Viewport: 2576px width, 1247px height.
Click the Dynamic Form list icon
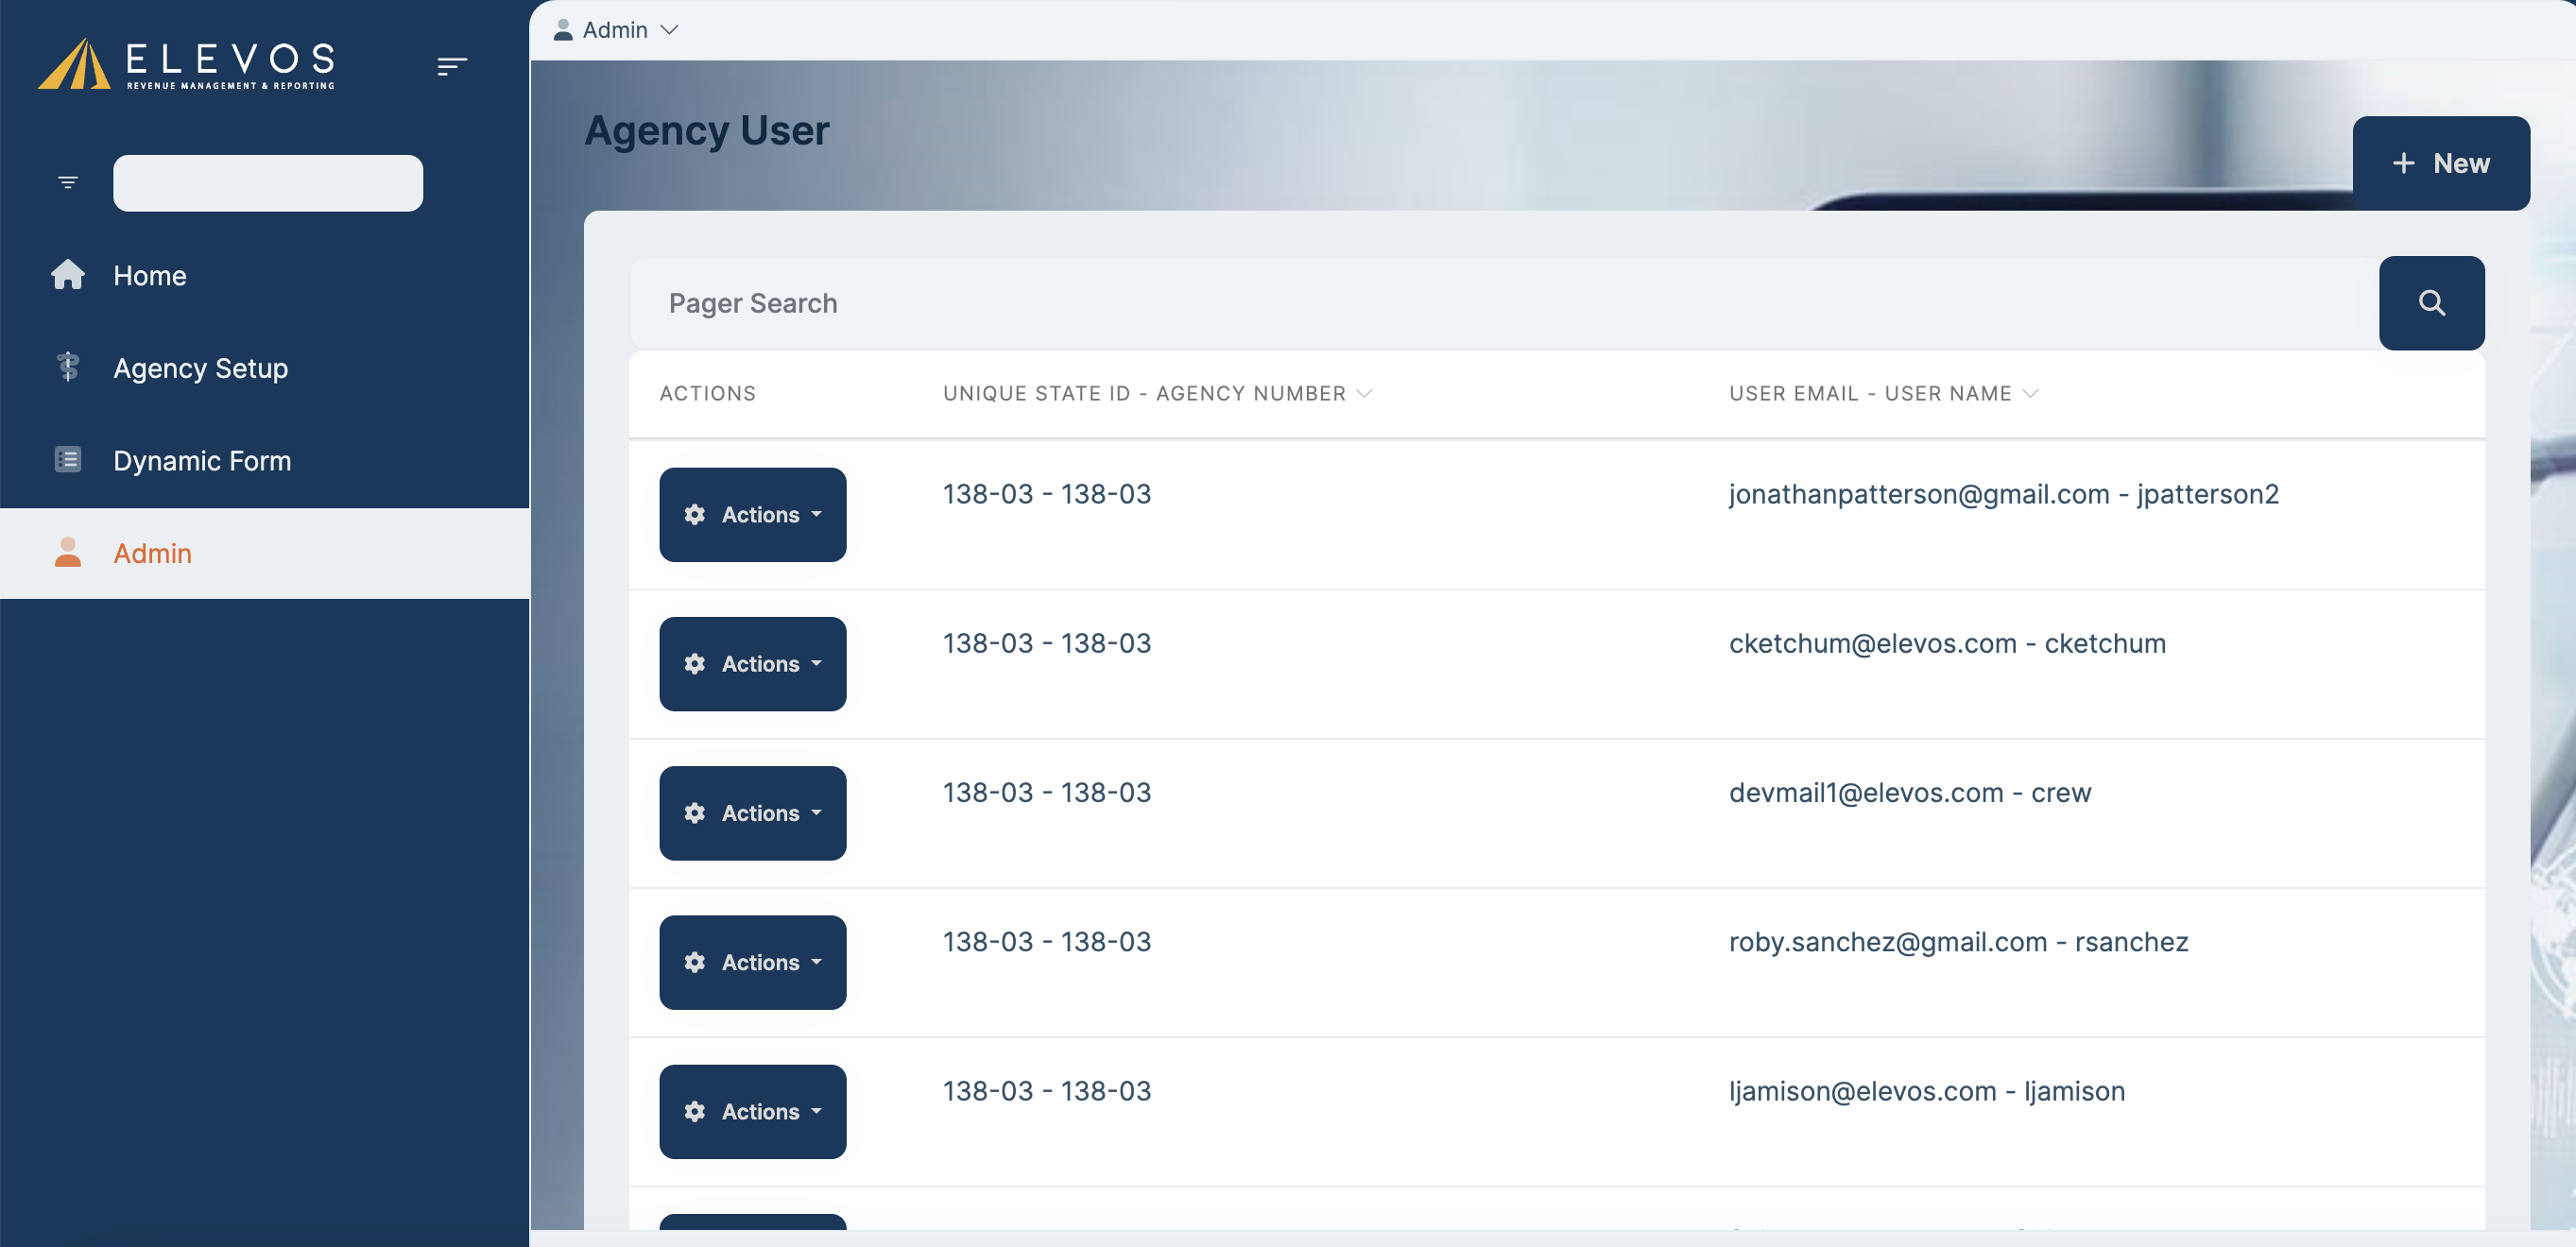pyautogui.click(x=68, y=460)
